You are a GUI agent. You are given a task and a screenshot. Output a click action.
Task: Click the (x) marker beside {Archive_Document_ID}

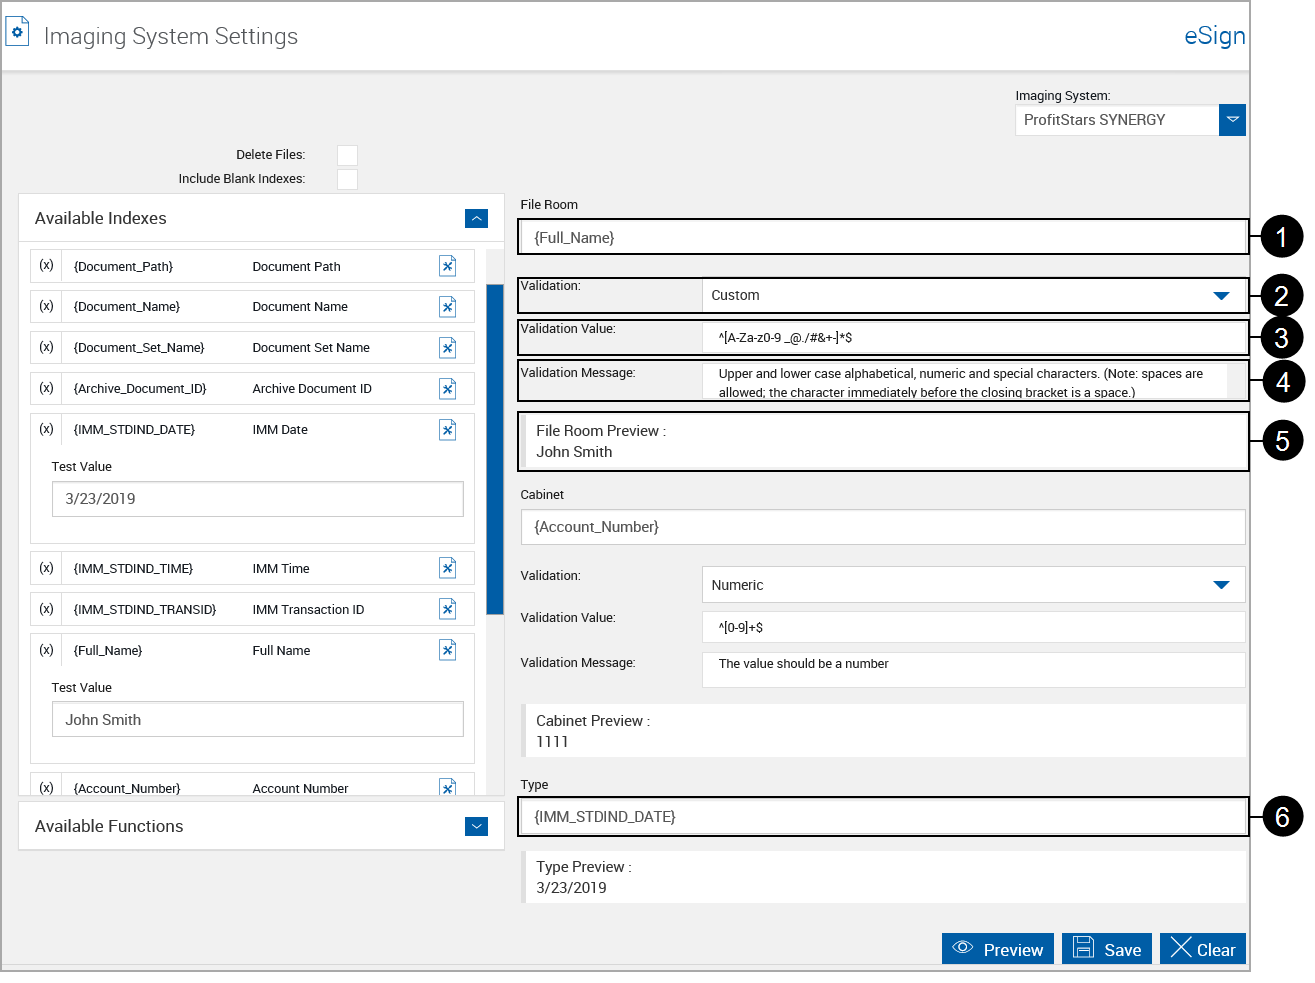[45, 388]
